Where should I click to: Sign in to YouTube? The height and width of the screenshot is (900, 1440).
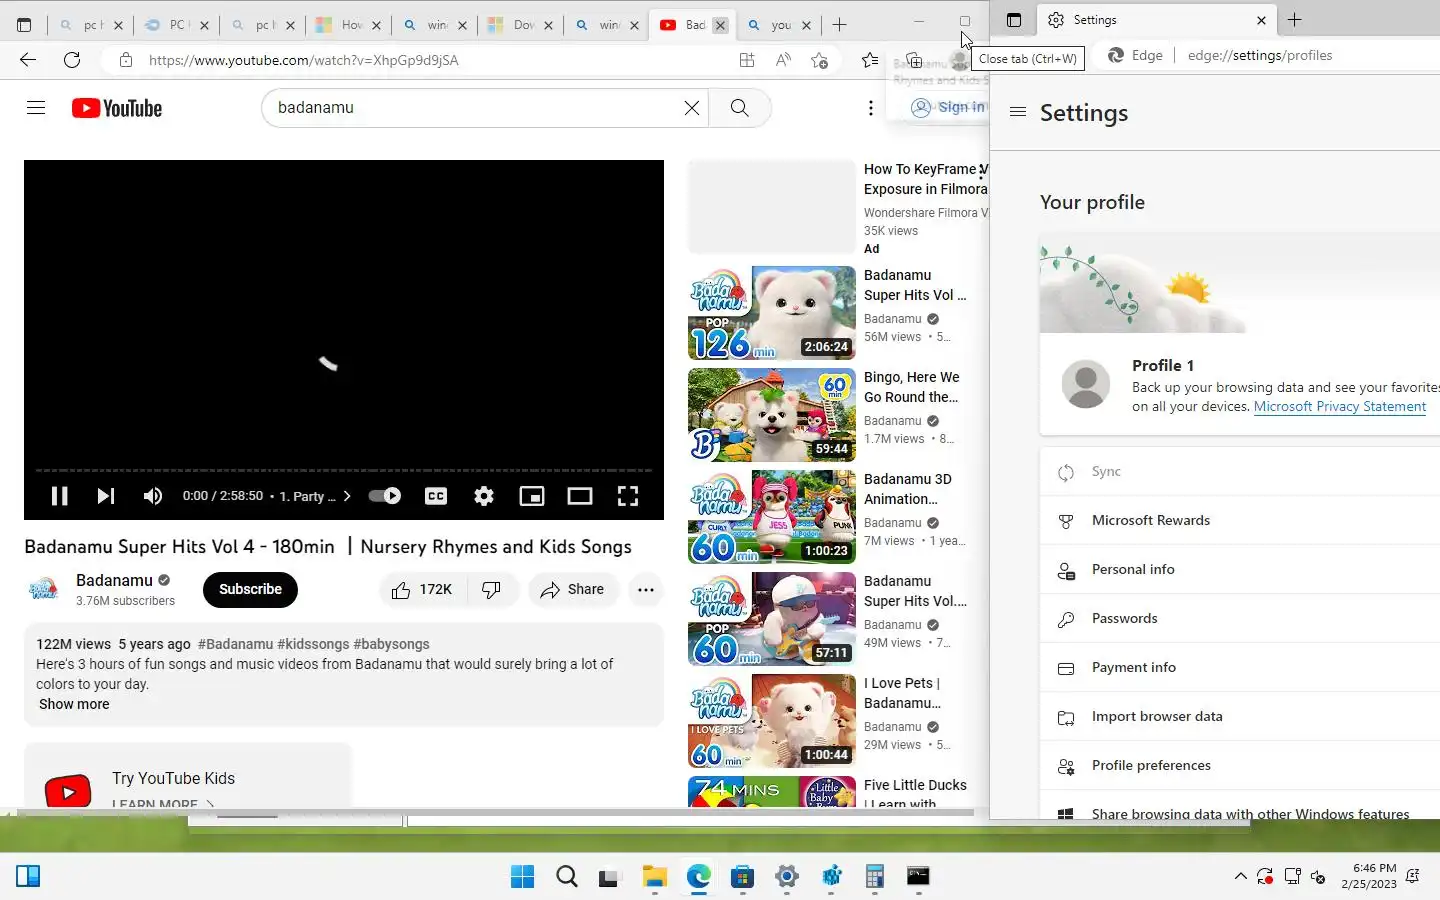pyautogui.click(x=948, y=107)
